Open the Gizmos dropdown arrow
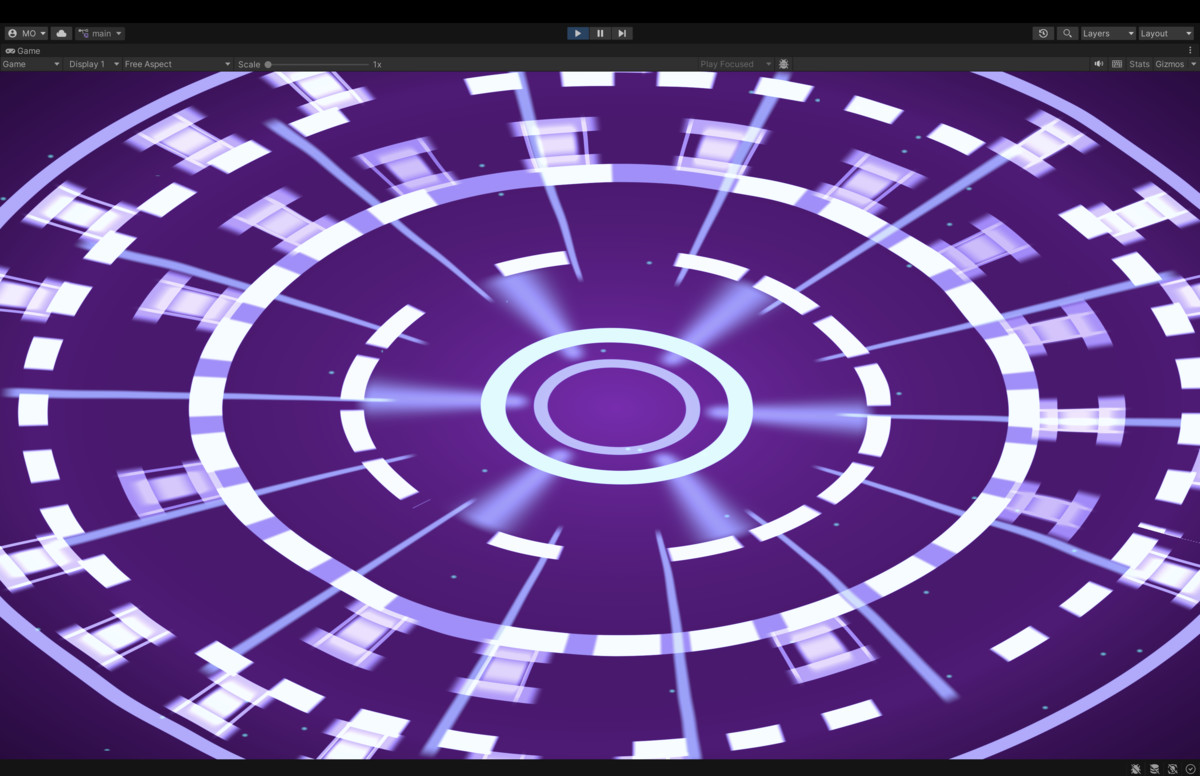 point(1192,64)
